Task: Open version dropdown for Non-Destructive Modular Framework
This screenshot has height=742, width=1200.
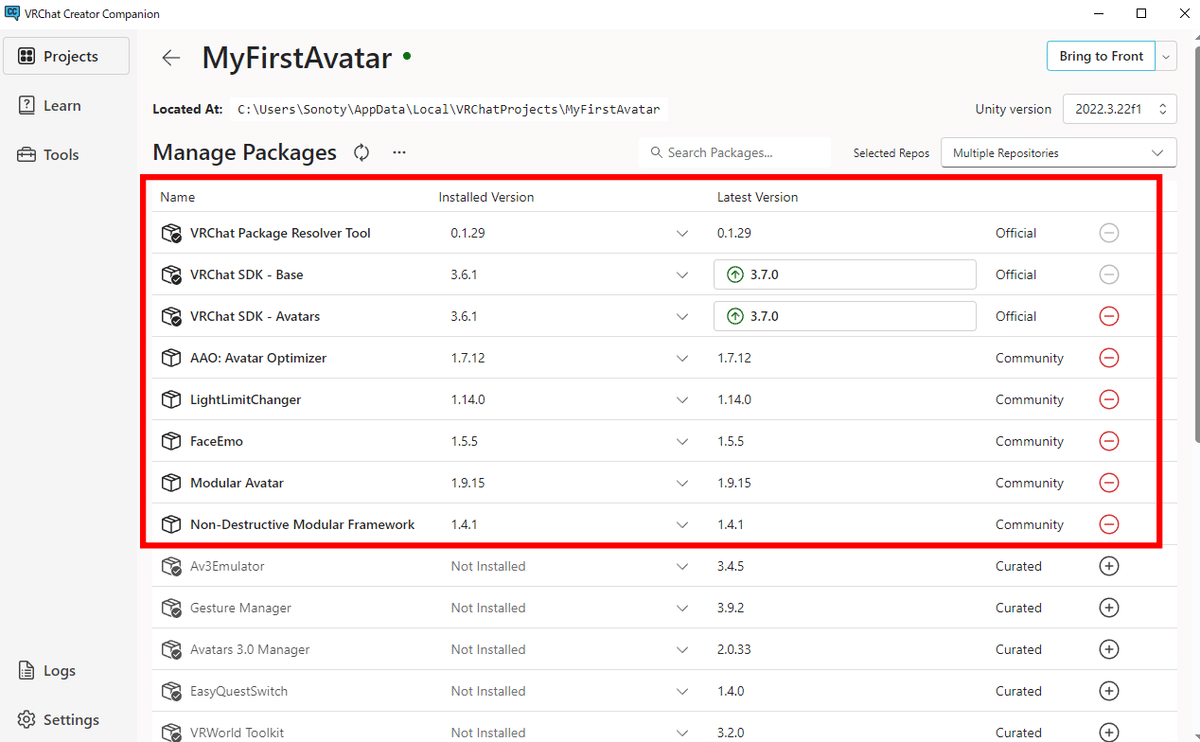Action: pos(682,525)
